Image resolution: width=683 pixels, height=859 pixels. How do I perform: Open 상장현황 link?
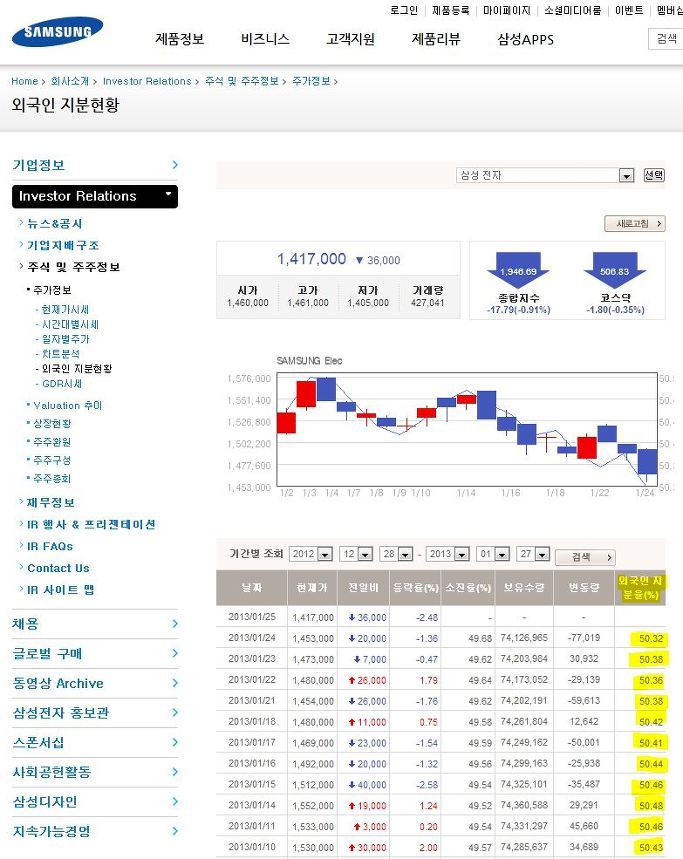pyautogui.click(x=52, y=423)
